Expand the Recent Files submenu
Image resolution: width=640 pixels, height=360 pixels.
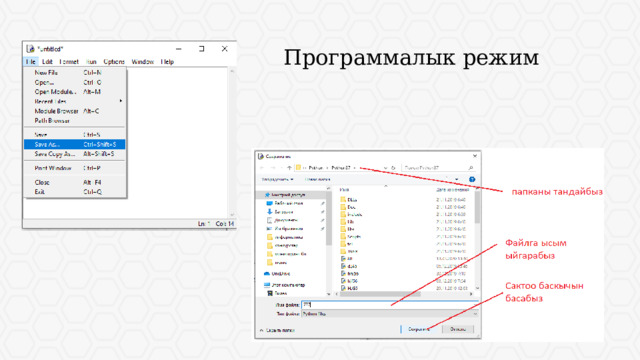click(x=75, y=101)
